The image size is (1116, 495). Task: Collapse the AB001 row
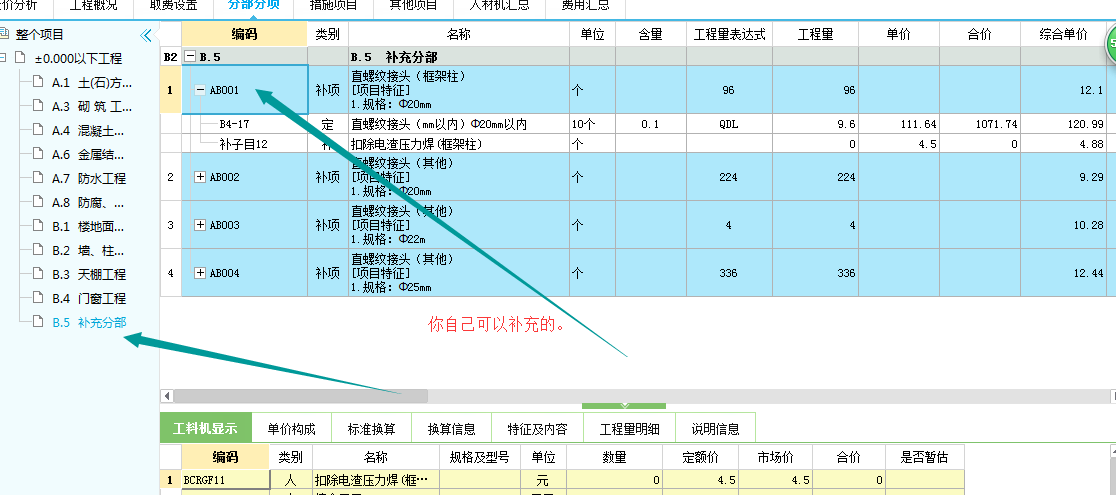click(x=201, y=90)
